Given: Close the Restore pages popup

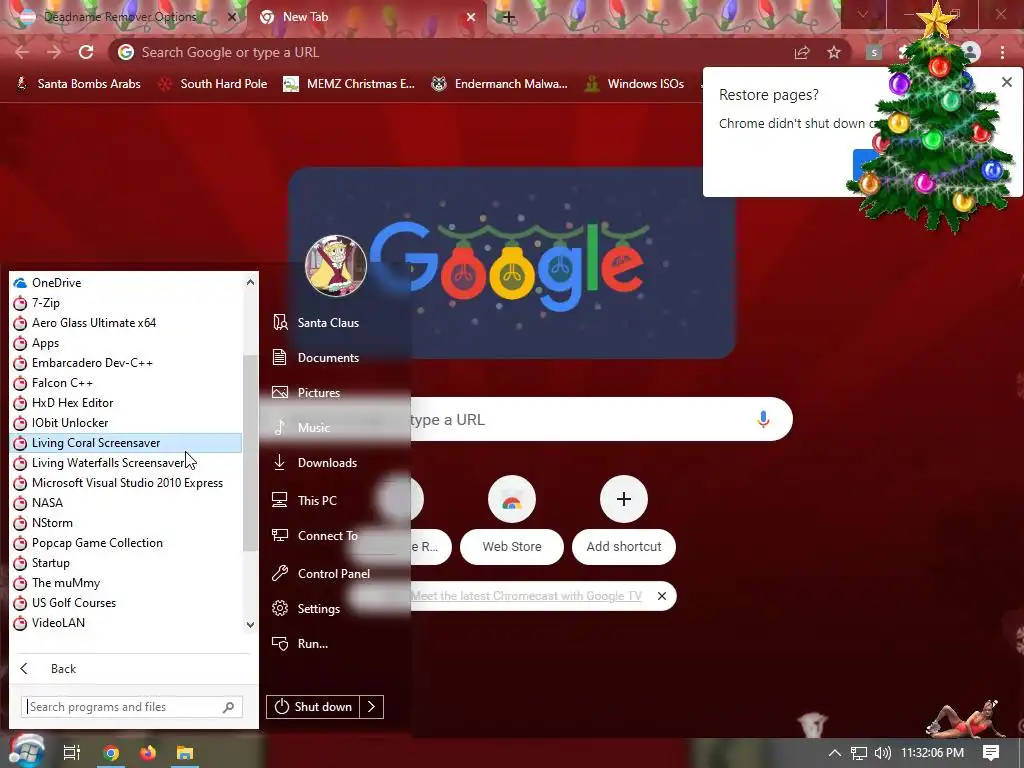Looking at the screenshot, I should 1006,82.
